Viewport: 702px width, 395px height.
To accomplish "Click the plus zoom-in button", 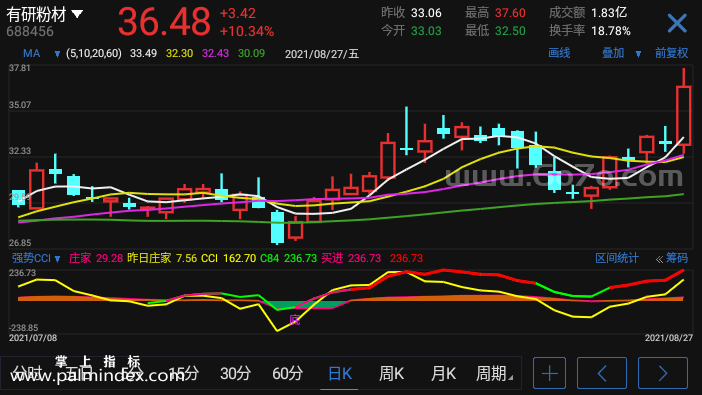I will [x=549, y=373].
